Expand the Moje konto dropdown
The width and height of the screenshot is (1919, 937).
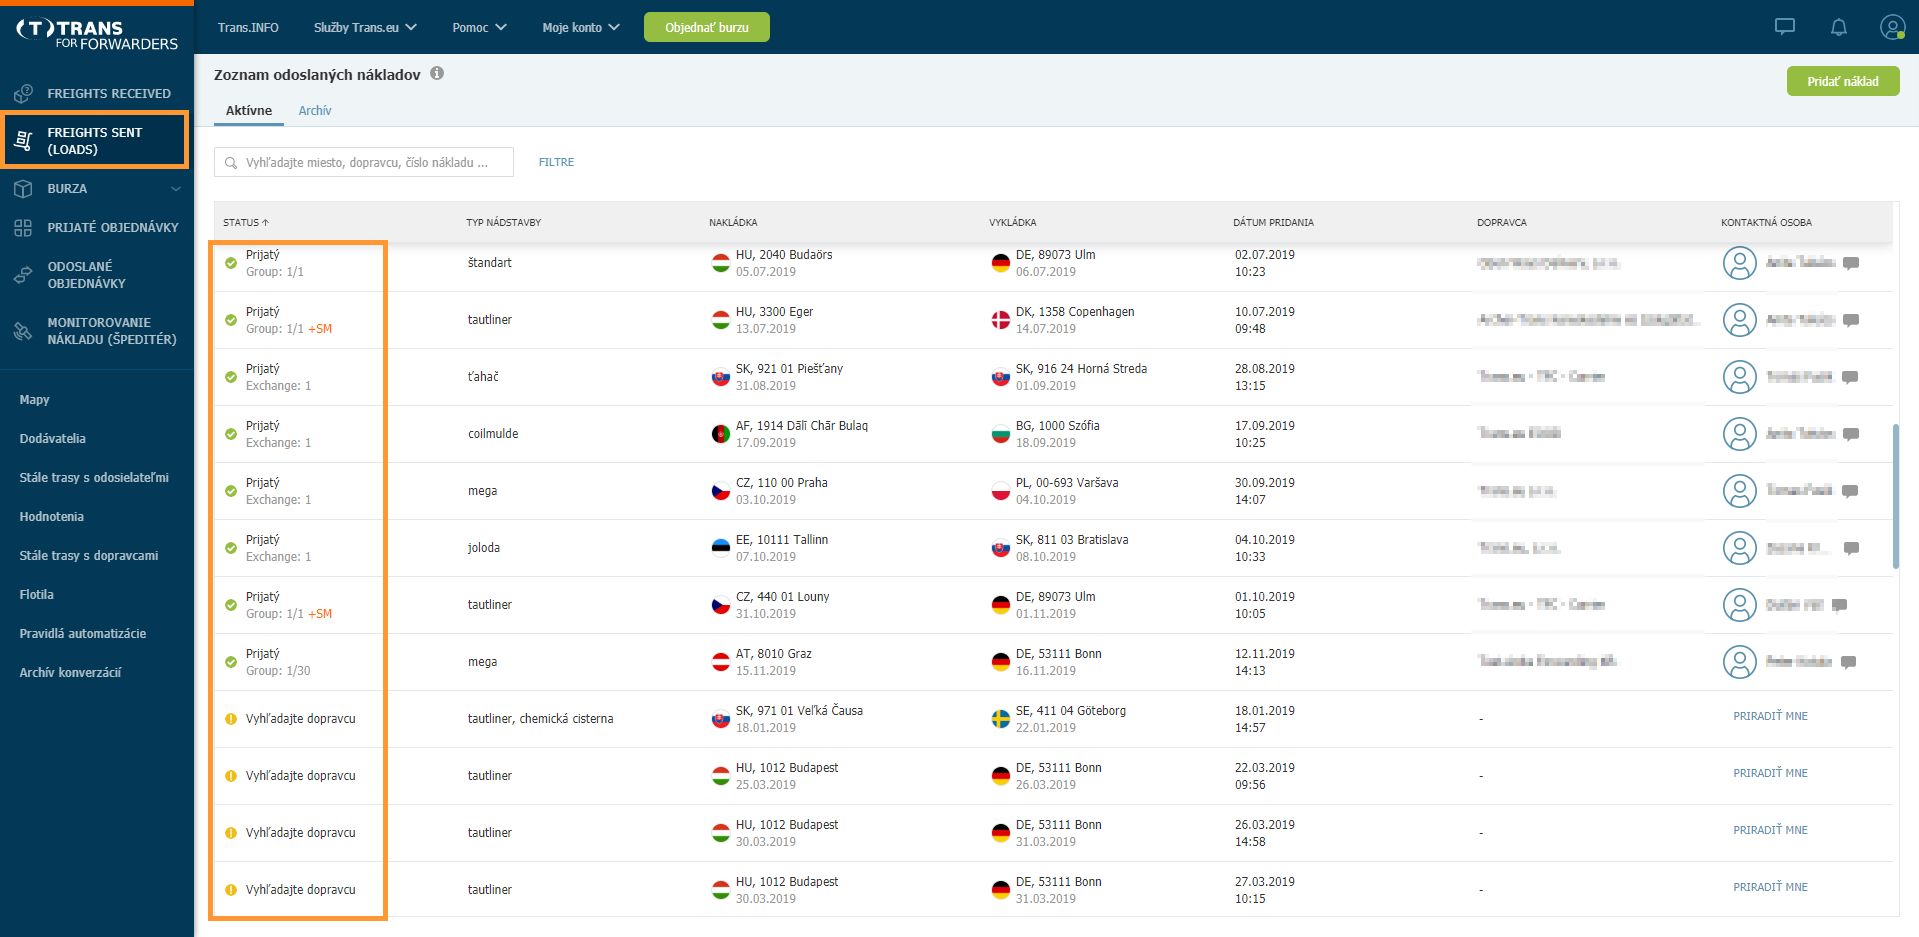click(x=581, y=27)
